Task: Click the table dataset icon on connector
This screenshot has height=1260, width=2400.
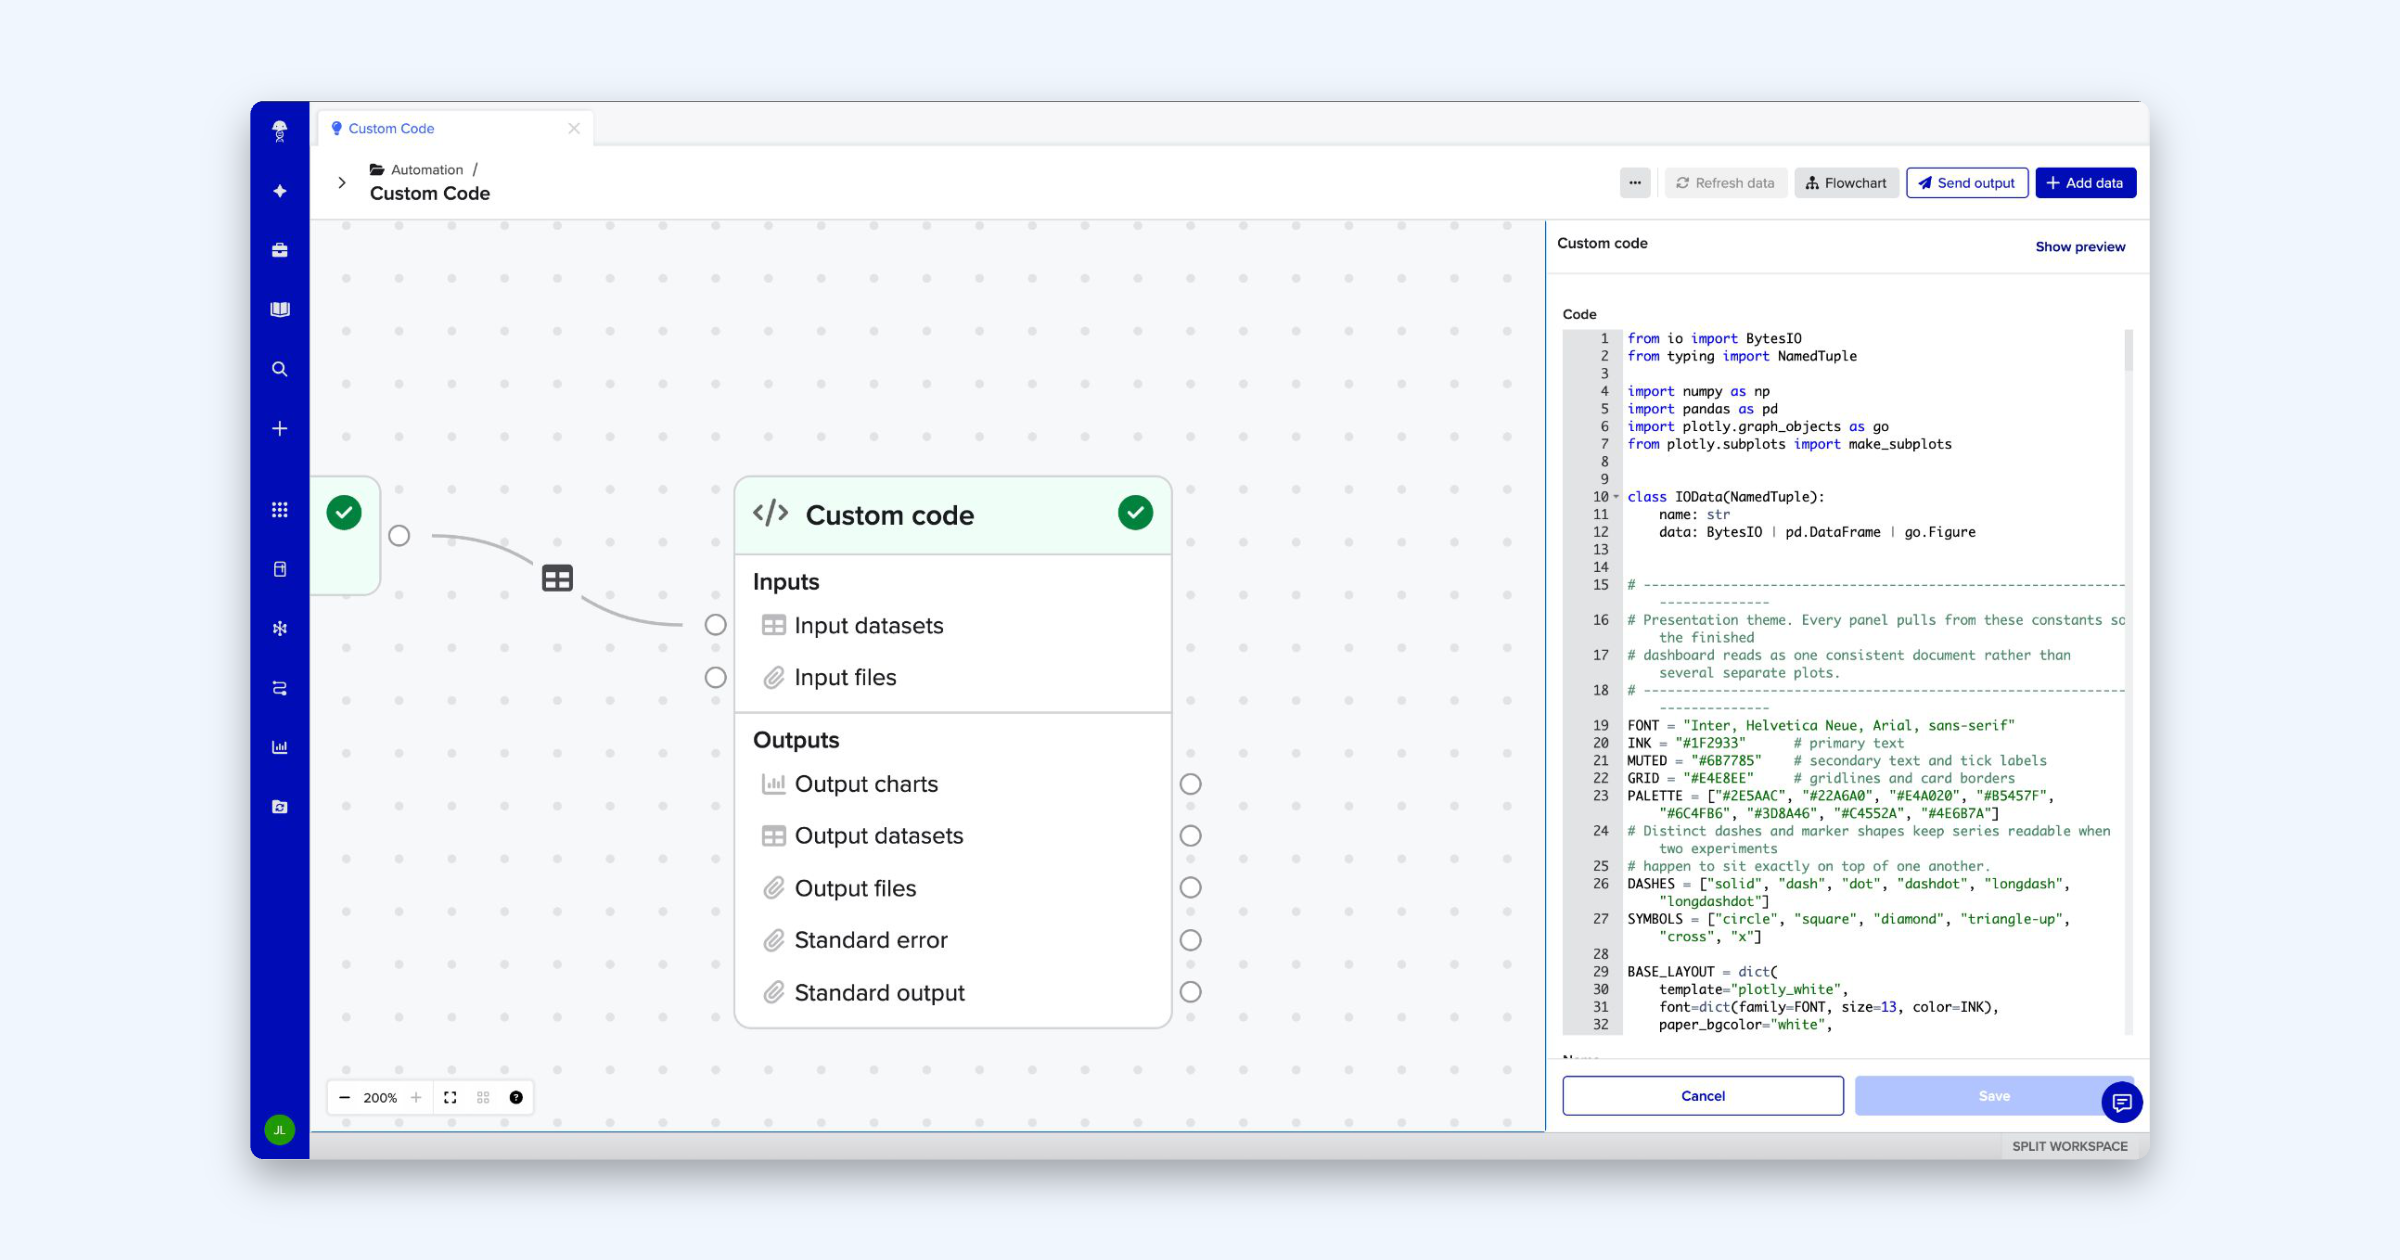Action: click(x=557, y=578)
